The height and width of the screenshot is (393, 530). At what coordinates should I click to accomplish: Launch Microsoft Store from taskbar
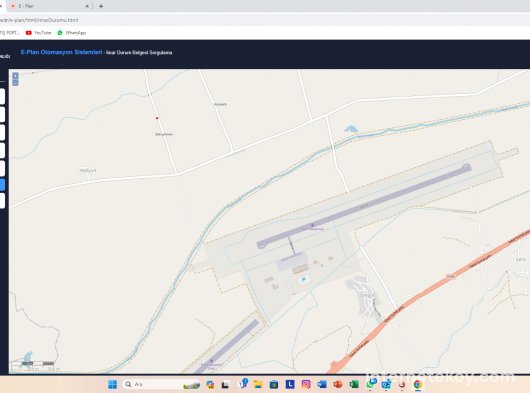[x=274, y=384]
